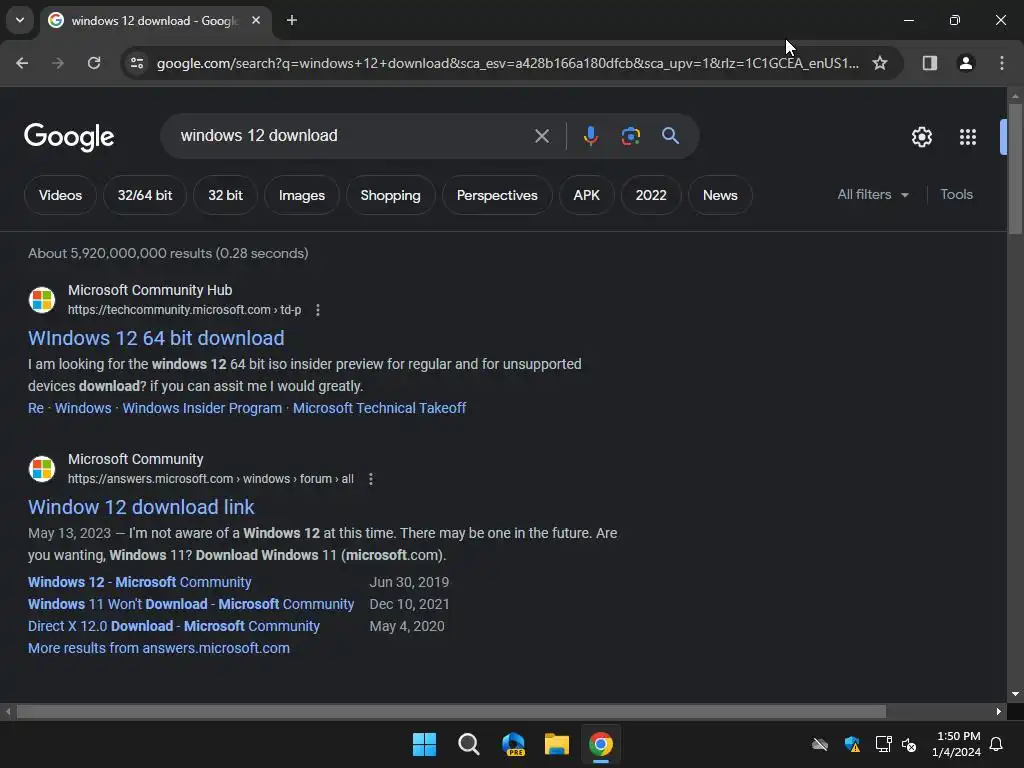Close the windows 12 download tab
This screenshot has width=1024, height=768.
(x=256, y=20)
